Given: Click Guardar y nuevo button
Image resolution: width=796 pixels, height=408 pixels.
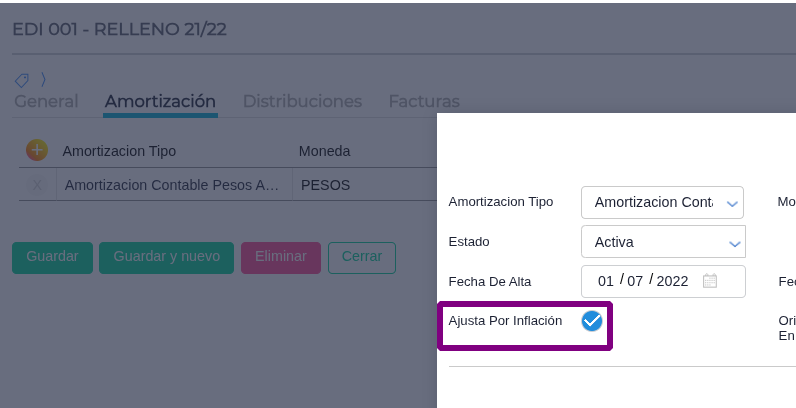Looking at the screenshot, I should pos(167,258).
